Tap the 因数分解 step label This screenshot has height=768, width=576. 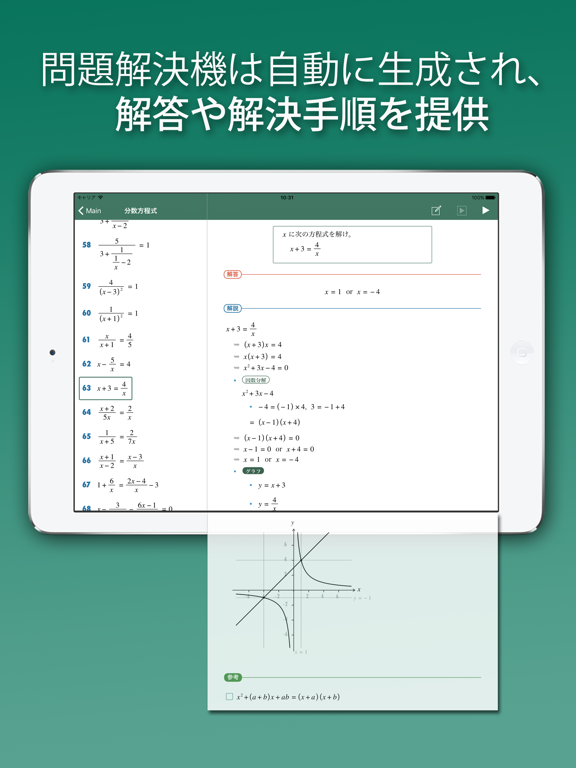click(256, 380)
